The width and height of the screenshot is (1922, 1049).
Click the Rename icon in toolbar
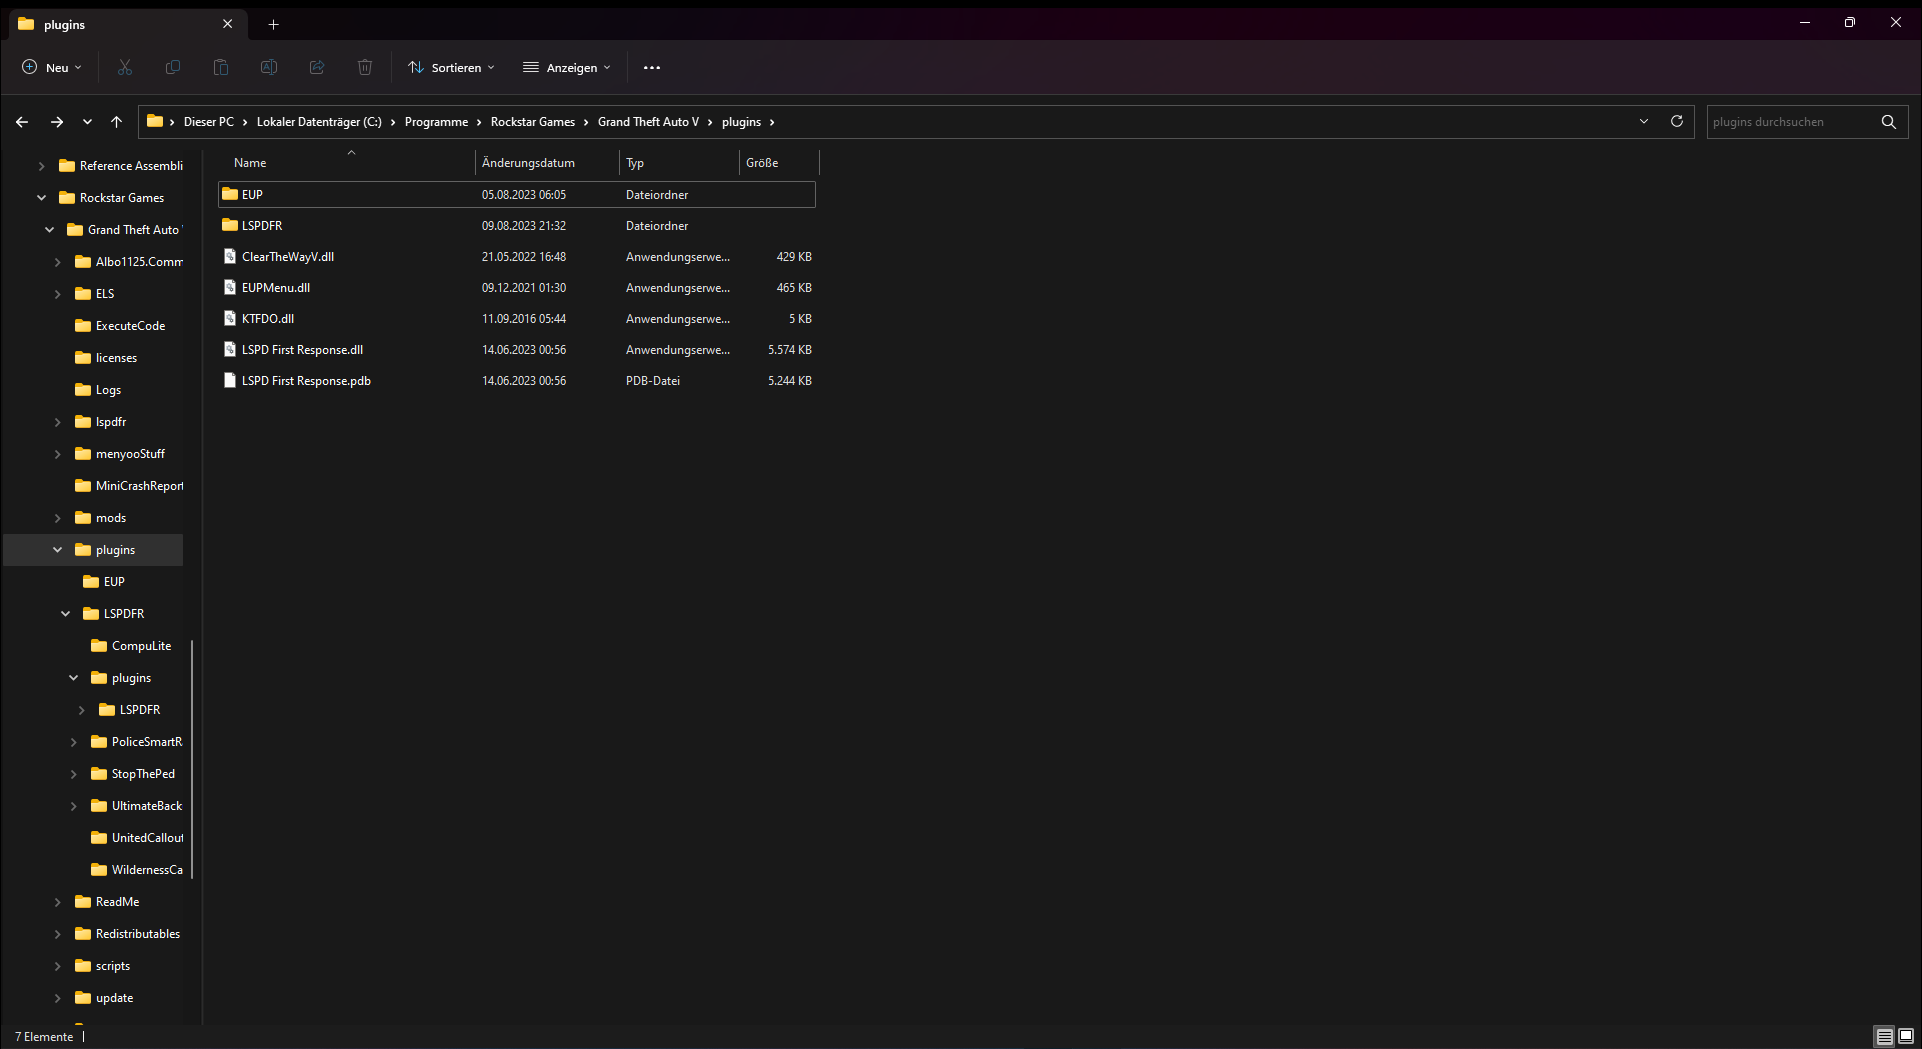click(x=269, y=67)
